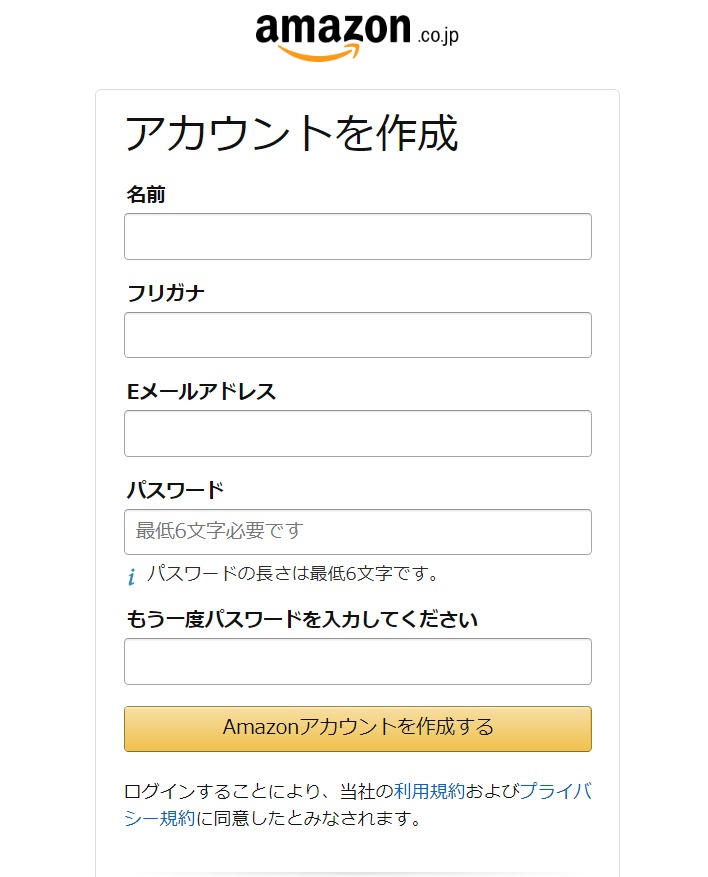
Task: Click the フリガナ field label
Action: point(165,293)
